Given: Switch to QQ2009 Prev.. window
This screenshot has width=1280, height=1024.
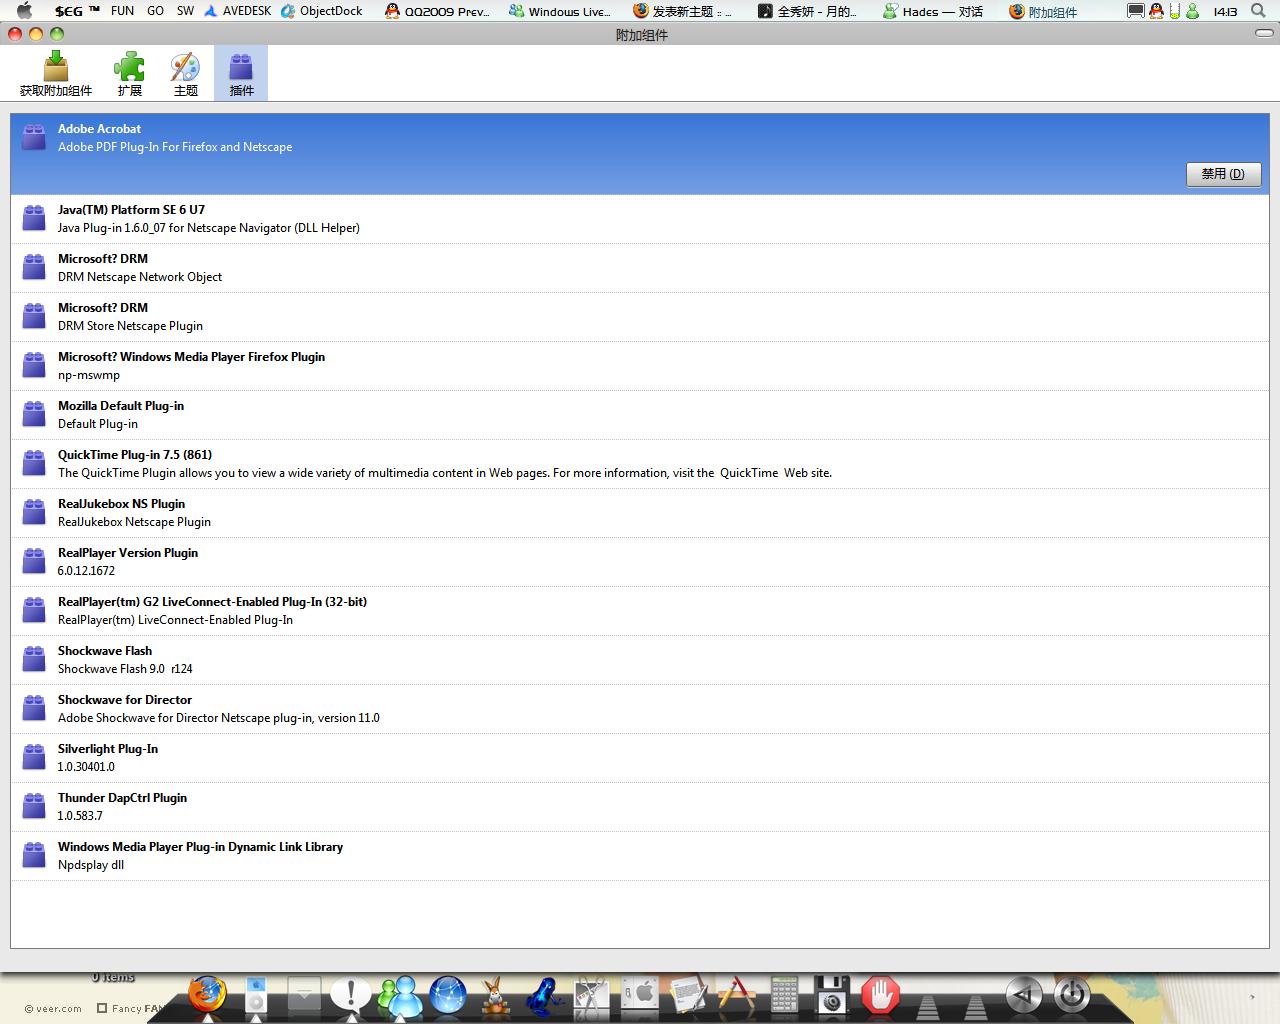Looking at the screenshot, I should [x=437, y=11].
